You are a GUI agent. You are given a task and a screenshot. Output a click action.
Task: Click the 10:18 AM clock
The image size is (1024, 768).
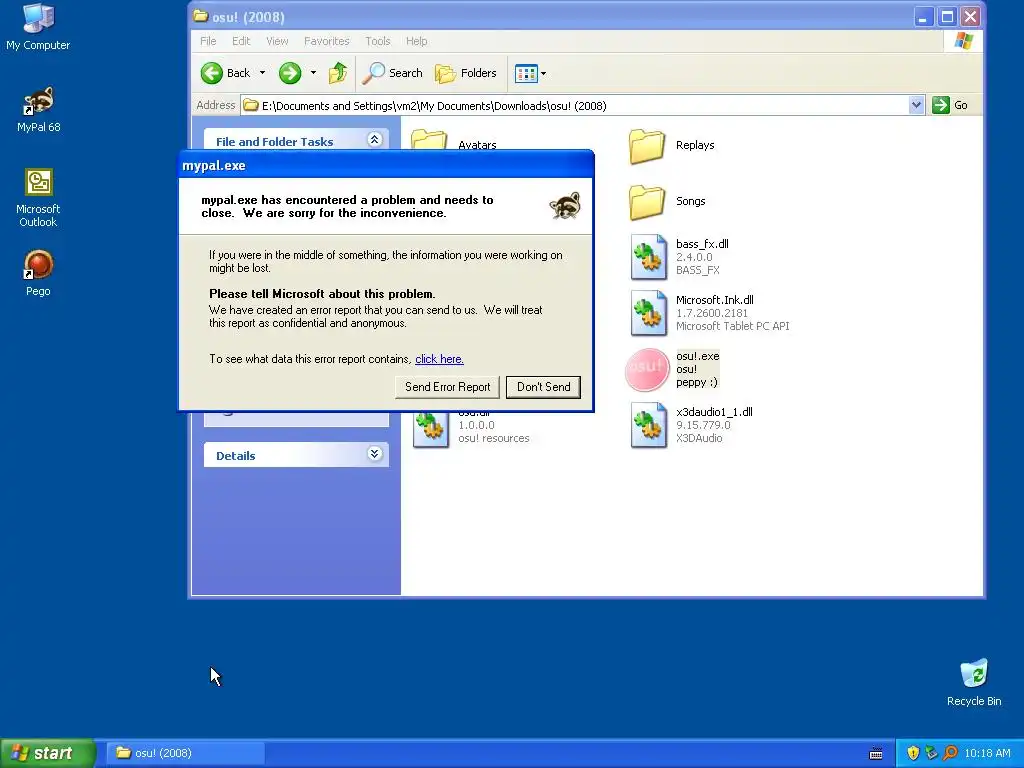tap(987, 753)
